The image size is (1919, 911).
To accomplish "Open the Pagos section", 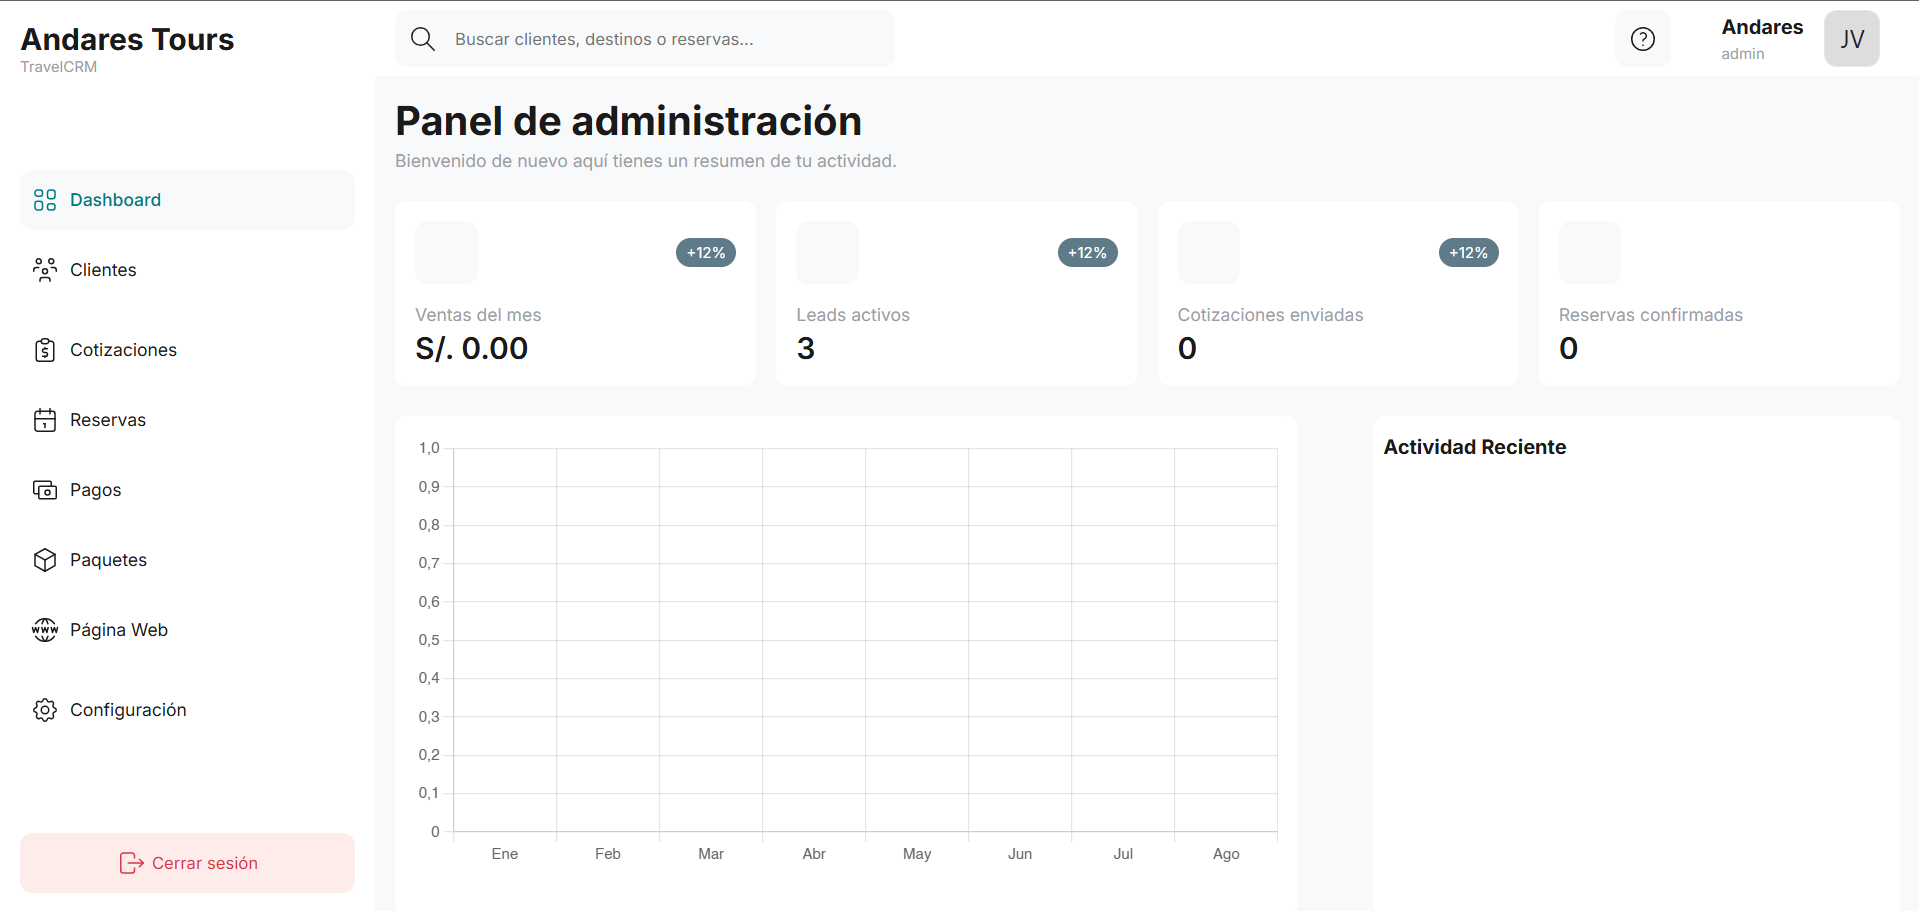I will click(x=187, y=490).
